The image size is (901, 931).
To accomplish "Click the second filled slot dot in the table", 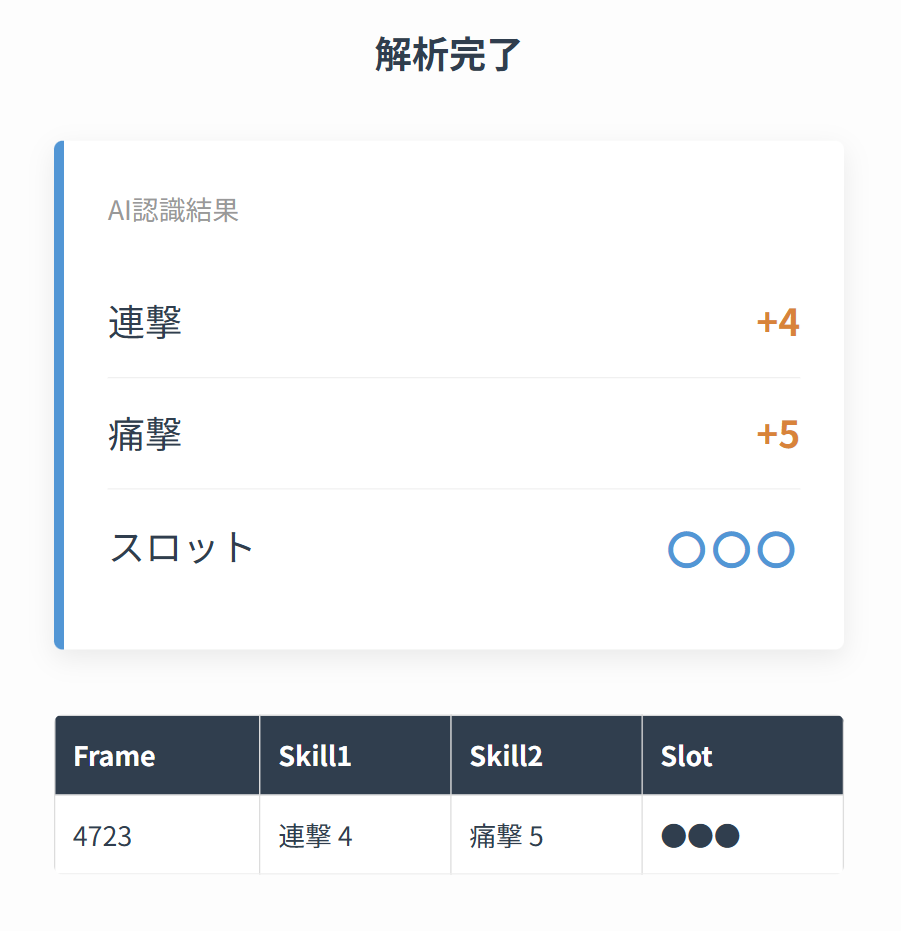I will [701, 835].
